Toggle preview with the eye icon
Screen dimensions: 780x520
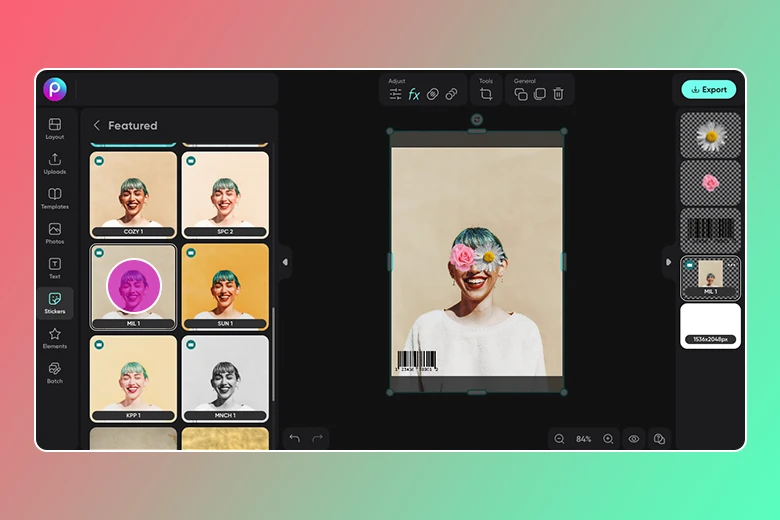click(x=634, y=439)
